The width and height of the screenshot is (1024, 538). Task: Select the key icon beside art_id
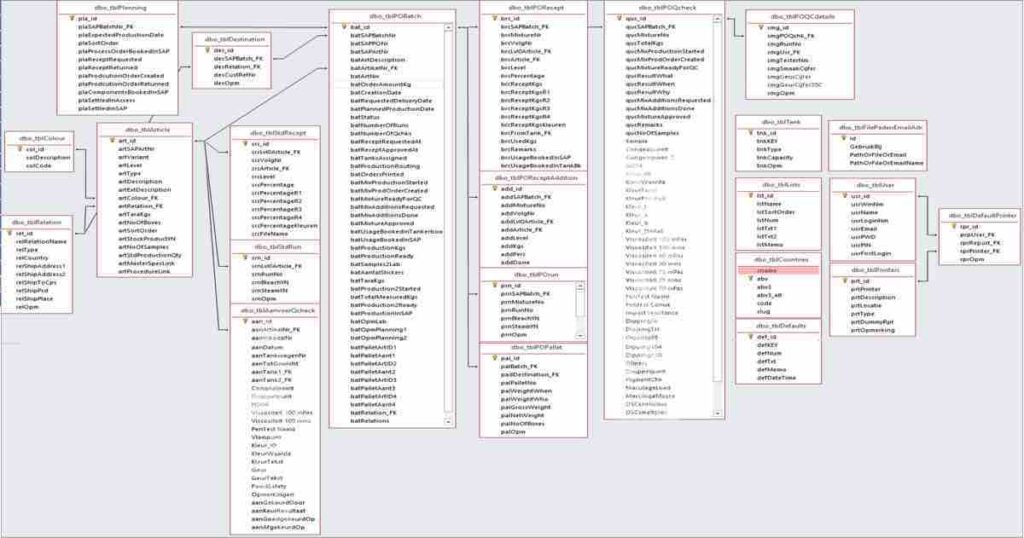point(109,141)
